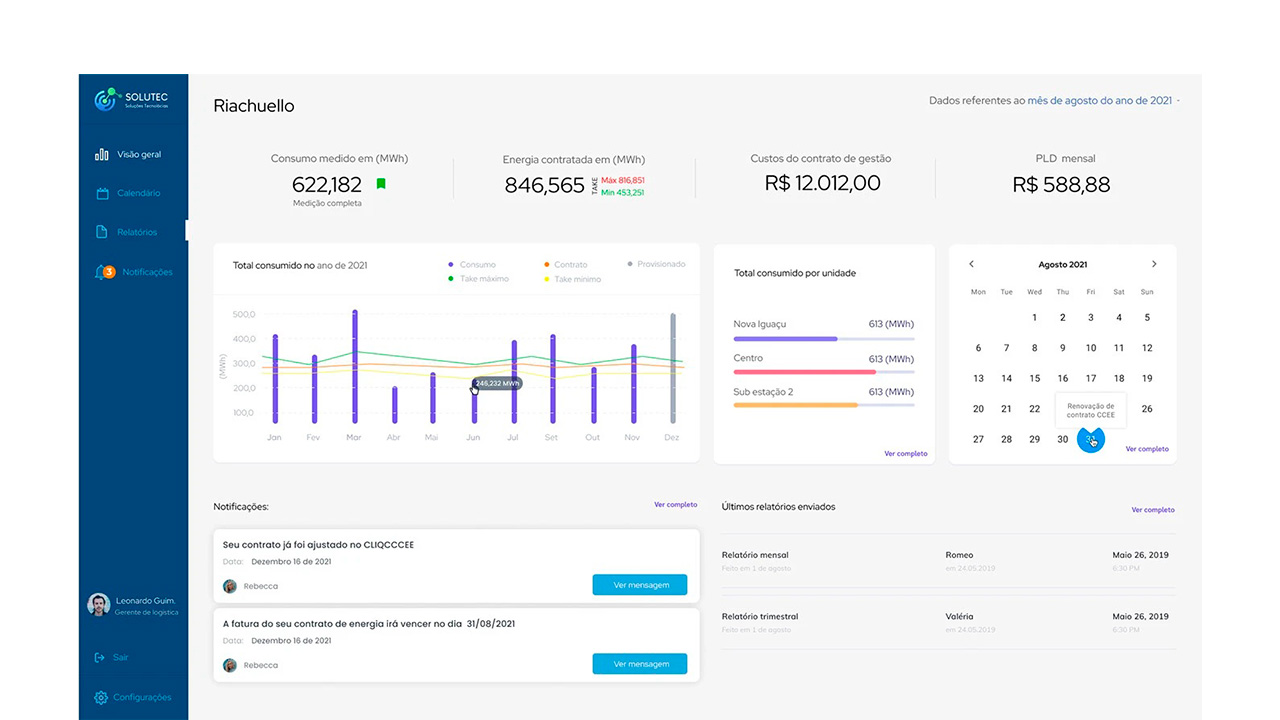Go to previous month in the calendar

[971, 264]
